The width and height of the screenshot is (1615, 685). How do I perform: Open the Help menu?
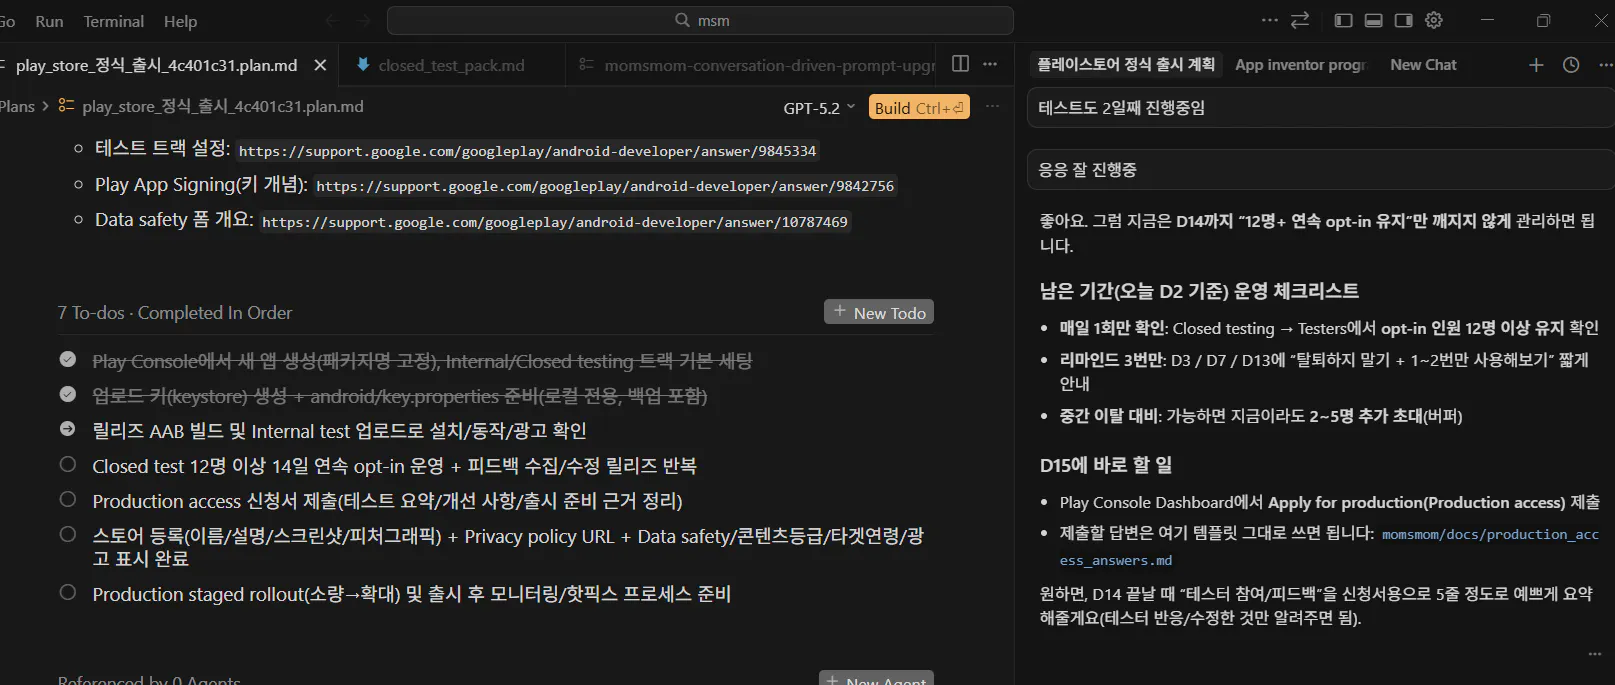point(181,21)
